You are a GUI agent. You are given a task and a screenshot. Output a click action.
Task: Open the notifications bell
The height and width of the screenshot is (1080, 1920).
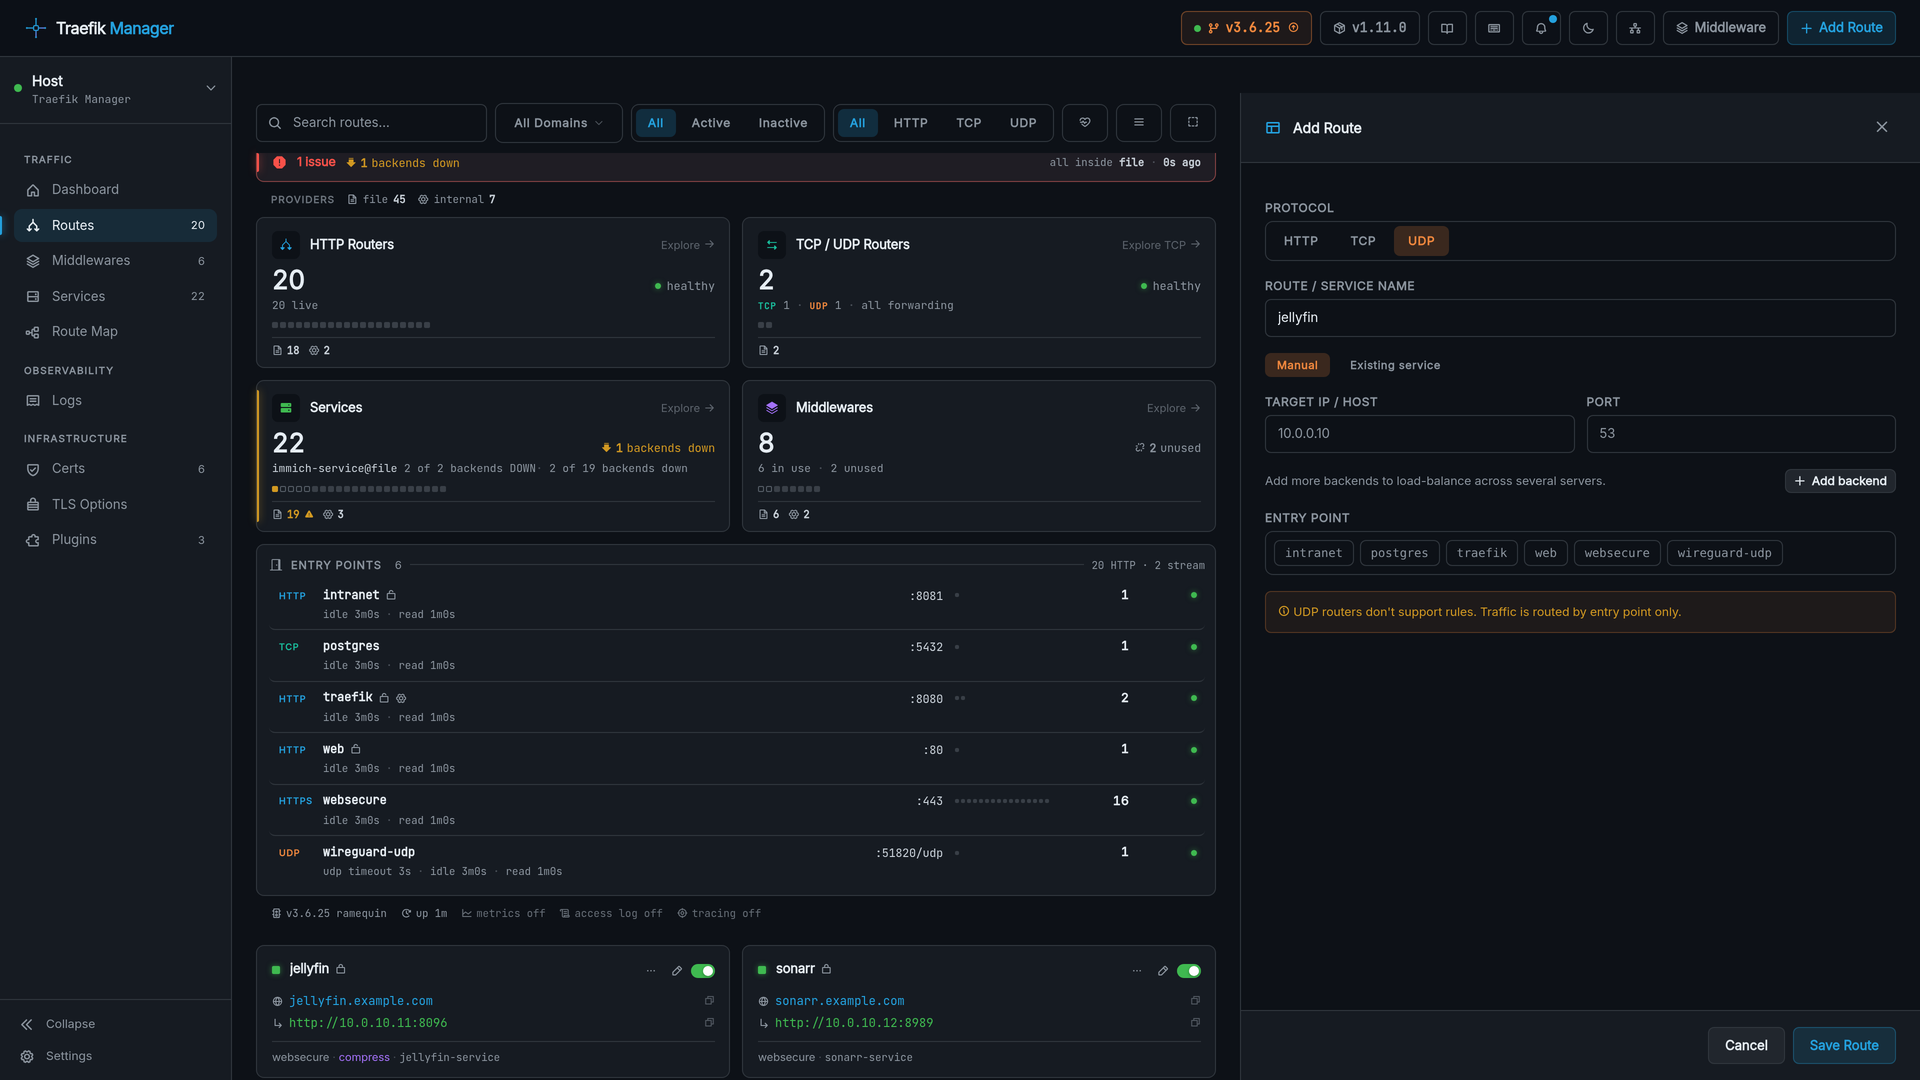pos(1541,28)
